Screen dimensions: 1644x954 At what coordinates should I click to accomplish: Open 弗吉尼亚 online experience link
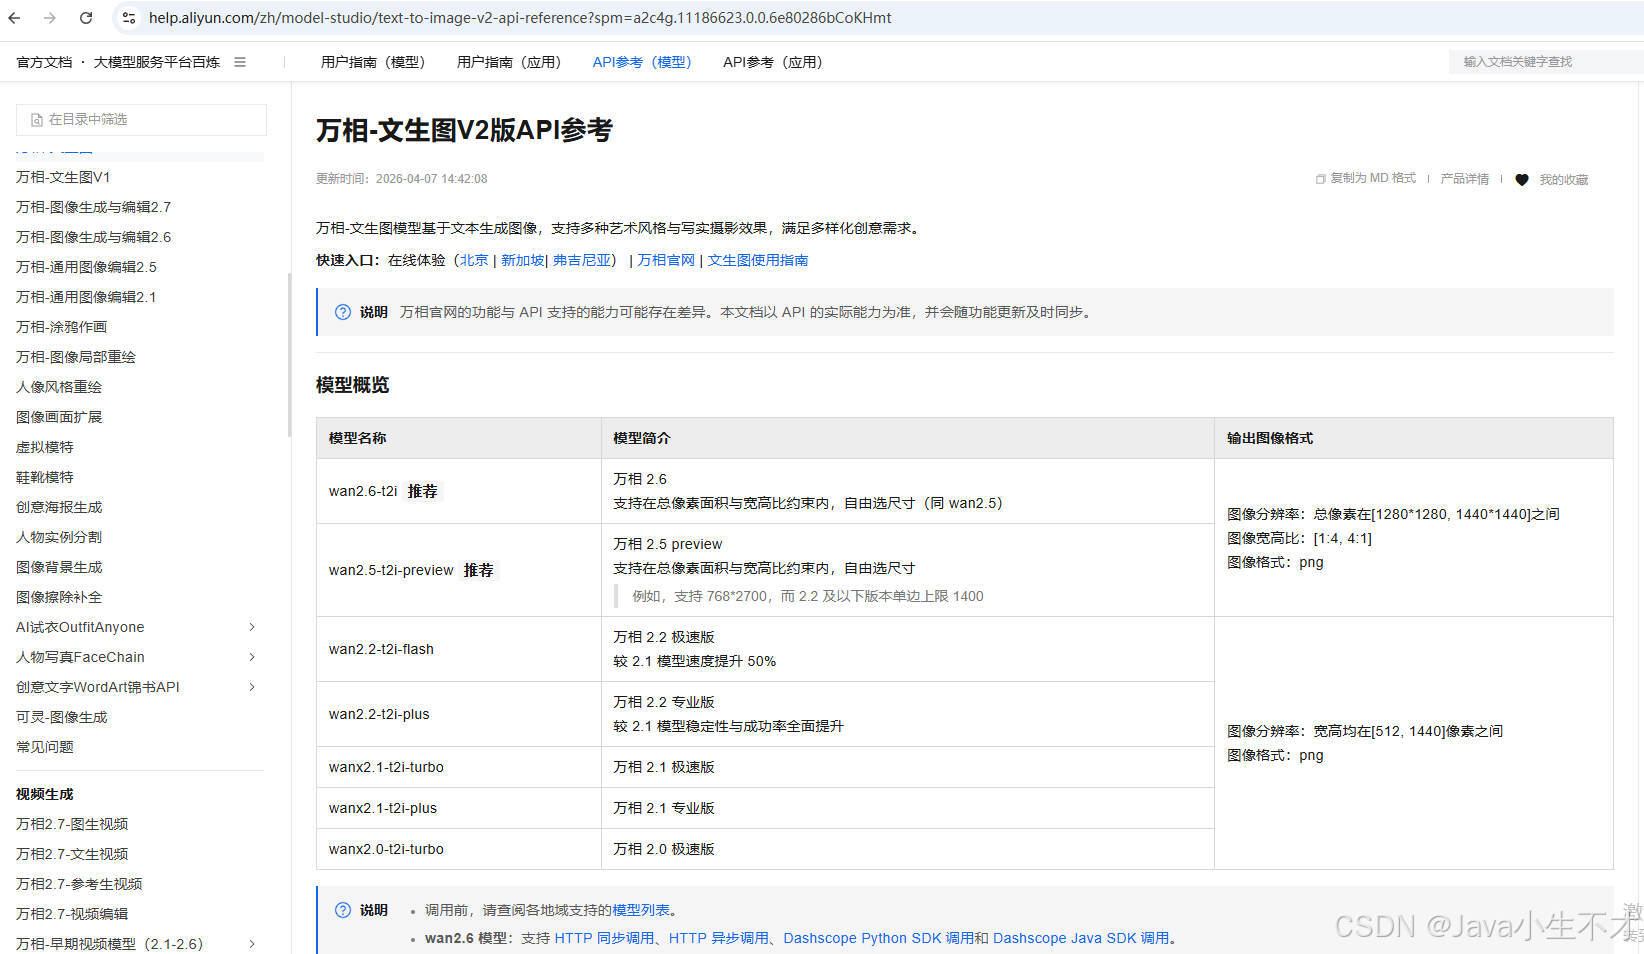(582, 260)
